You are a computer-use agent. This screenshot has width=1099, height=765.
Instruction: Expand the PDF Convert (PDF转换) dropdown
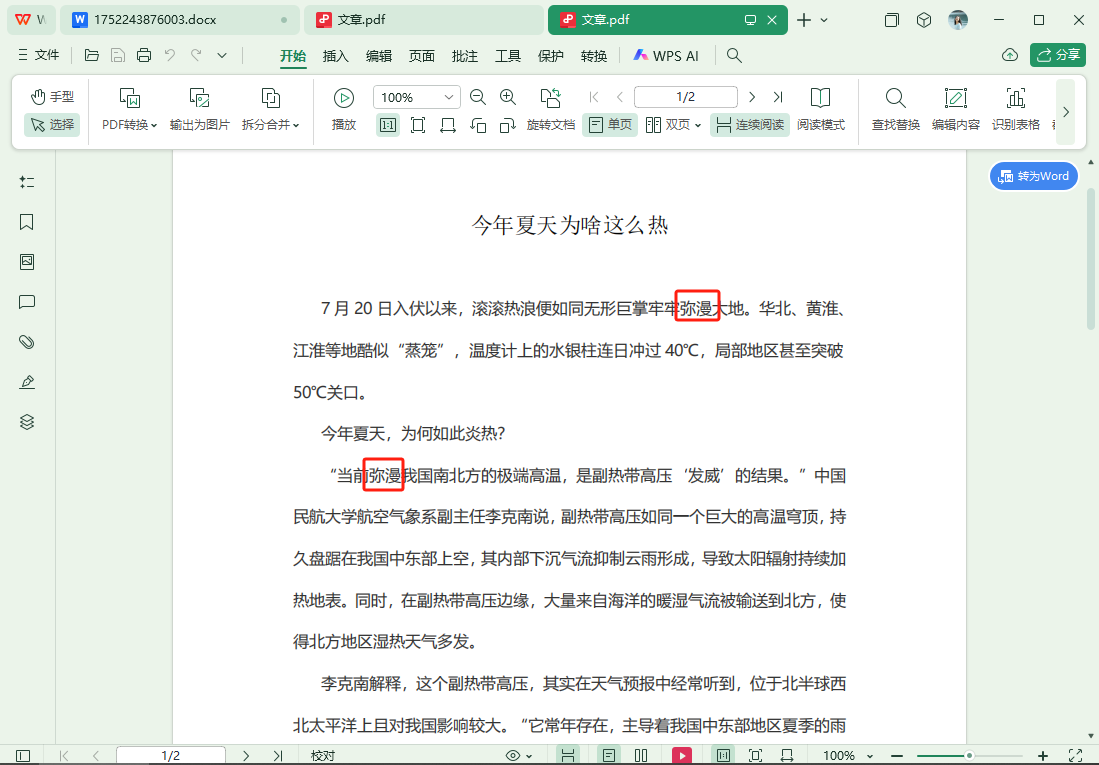pos(130,125)
